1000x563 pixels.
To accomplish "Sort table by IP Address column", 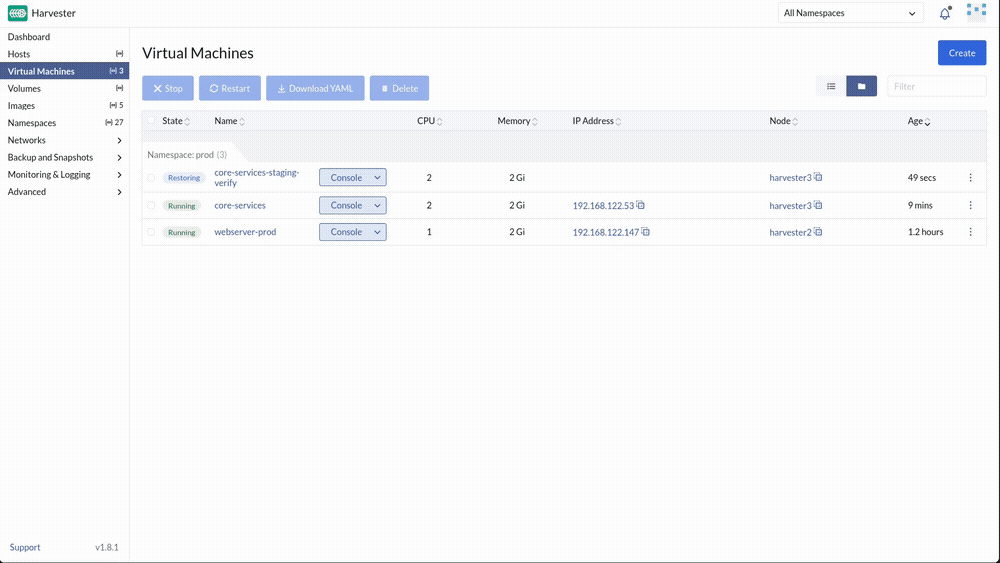I will [x=596, y=121].
